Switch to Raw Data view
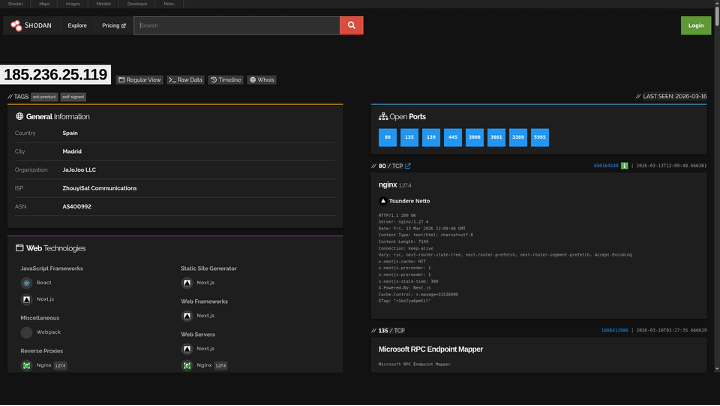Screen dimensions: 720x406 click(x=186, y=79)
